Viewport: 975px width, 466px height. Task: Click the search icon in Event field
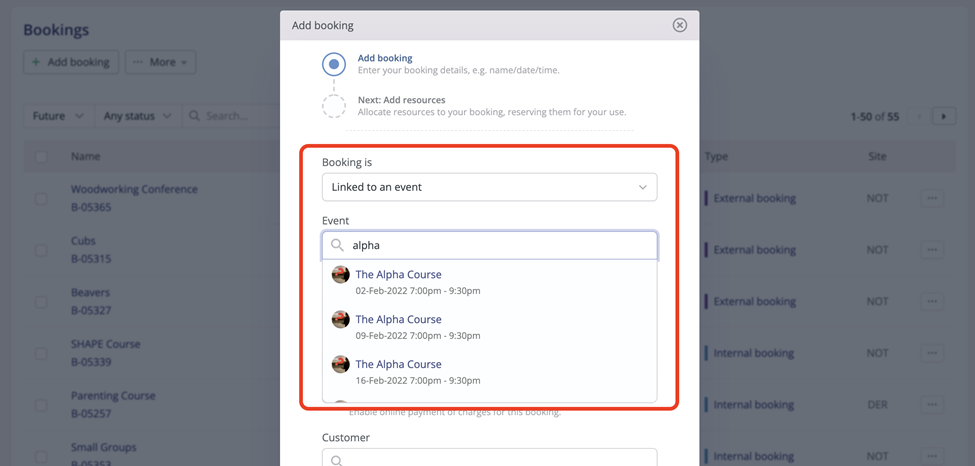(x=338, y=245)
